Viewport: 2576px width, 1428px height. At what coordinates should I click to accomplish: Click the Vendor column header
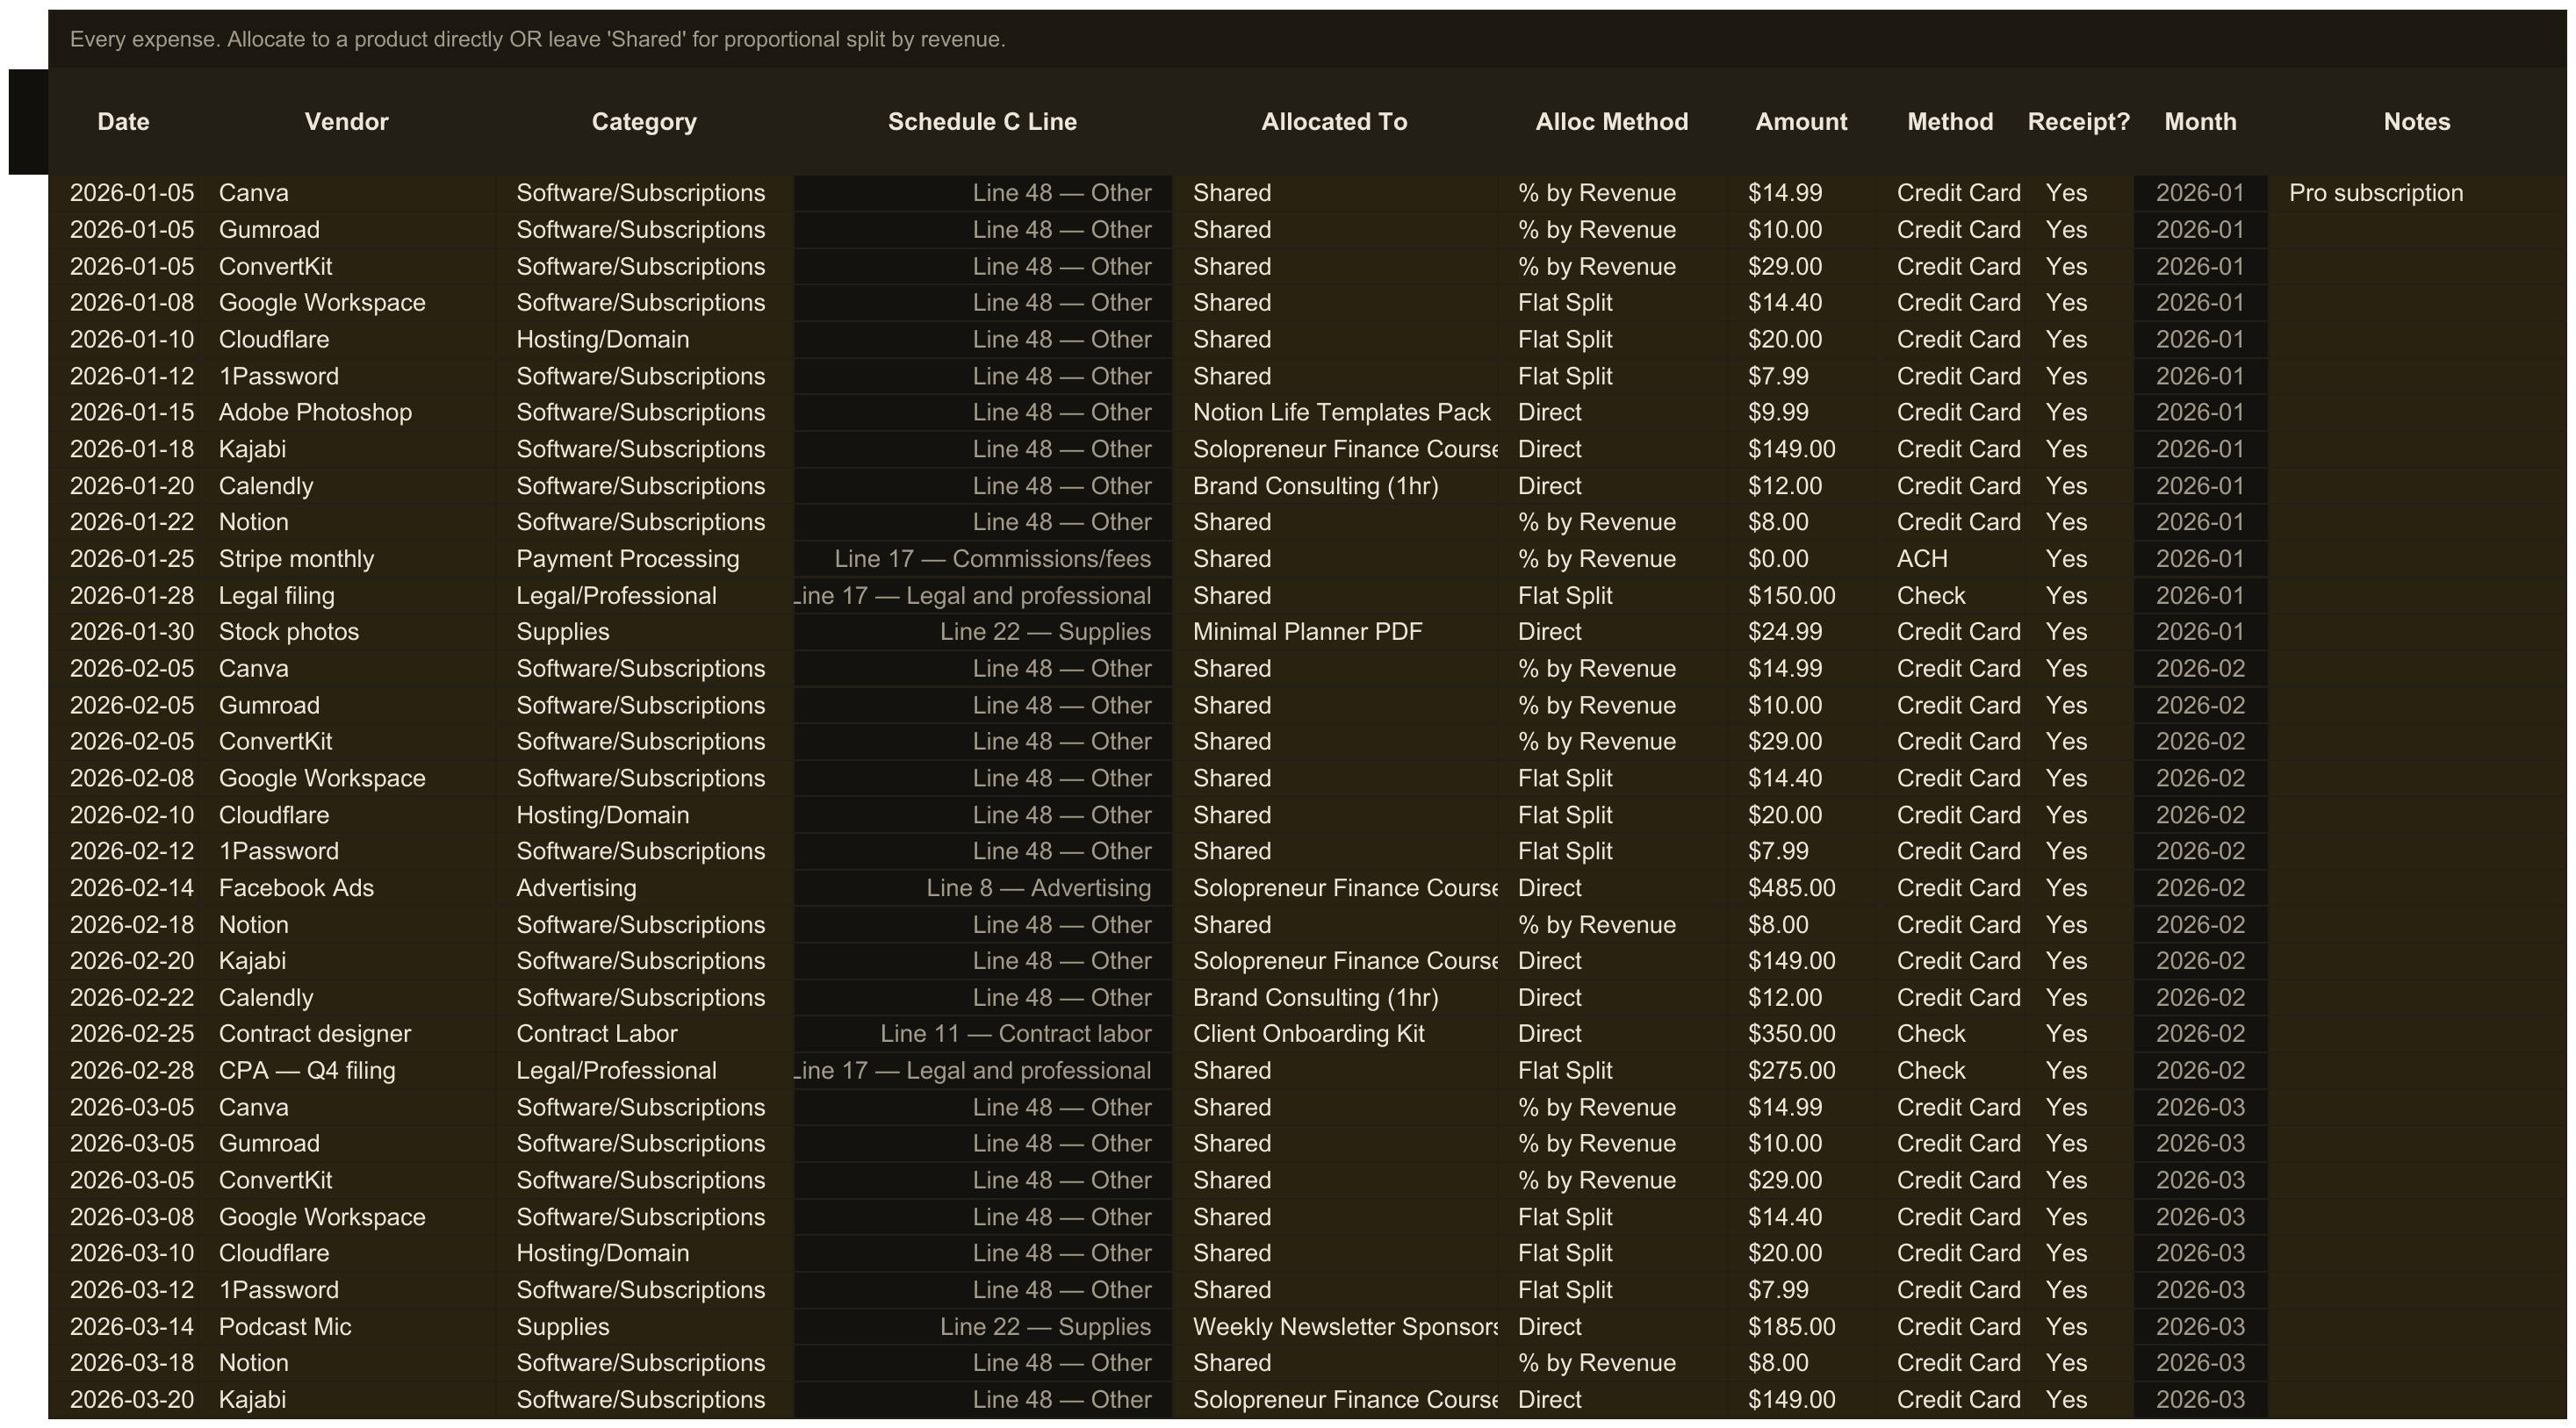pos(347,122)
